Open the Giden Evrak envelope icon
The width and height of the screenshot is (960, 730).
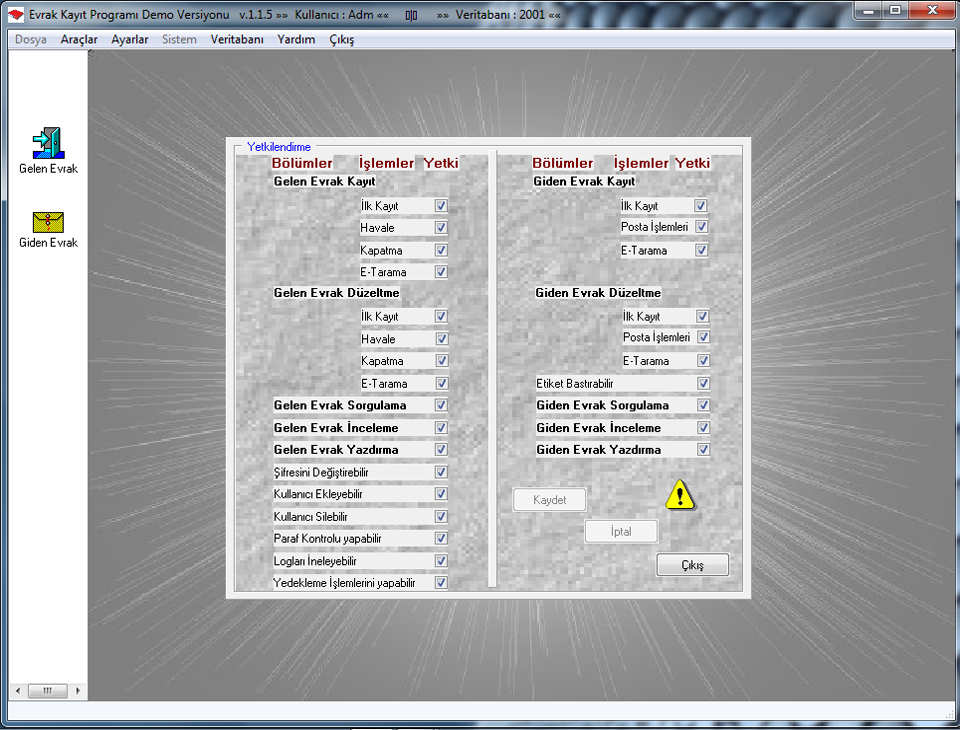tap(48, 222)
